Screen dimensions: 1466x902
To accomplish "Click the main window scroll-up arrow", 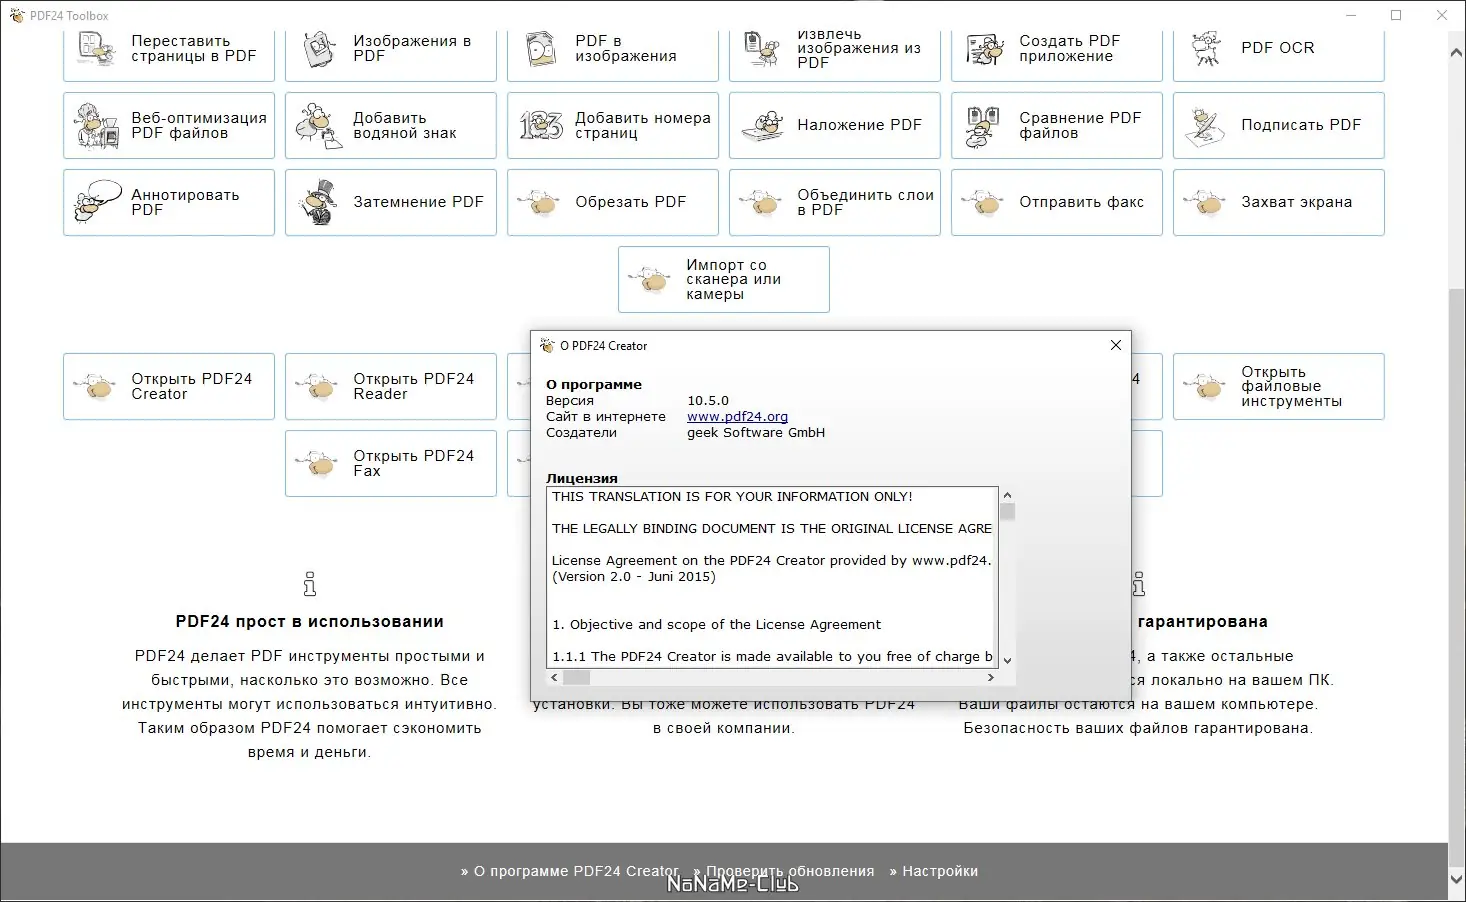I will click(x=1456, y=52).
